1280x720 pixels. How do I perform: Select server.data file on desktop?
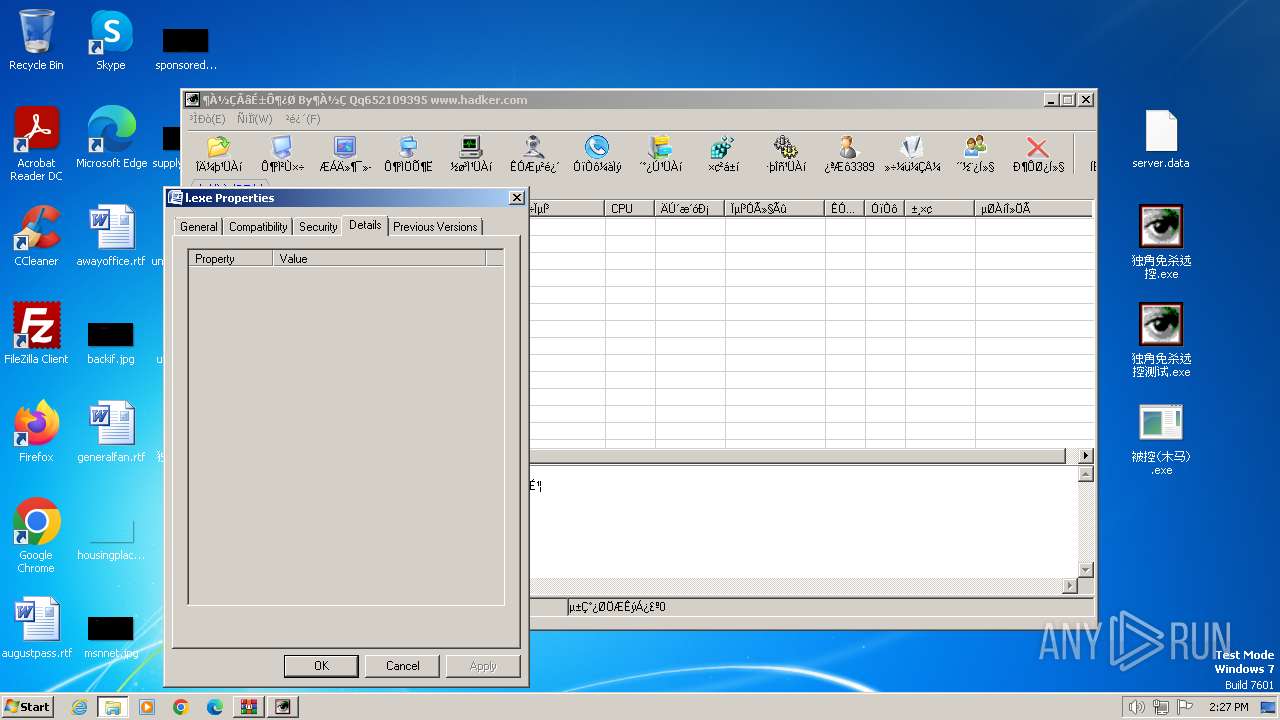[x=1161, y=139]
